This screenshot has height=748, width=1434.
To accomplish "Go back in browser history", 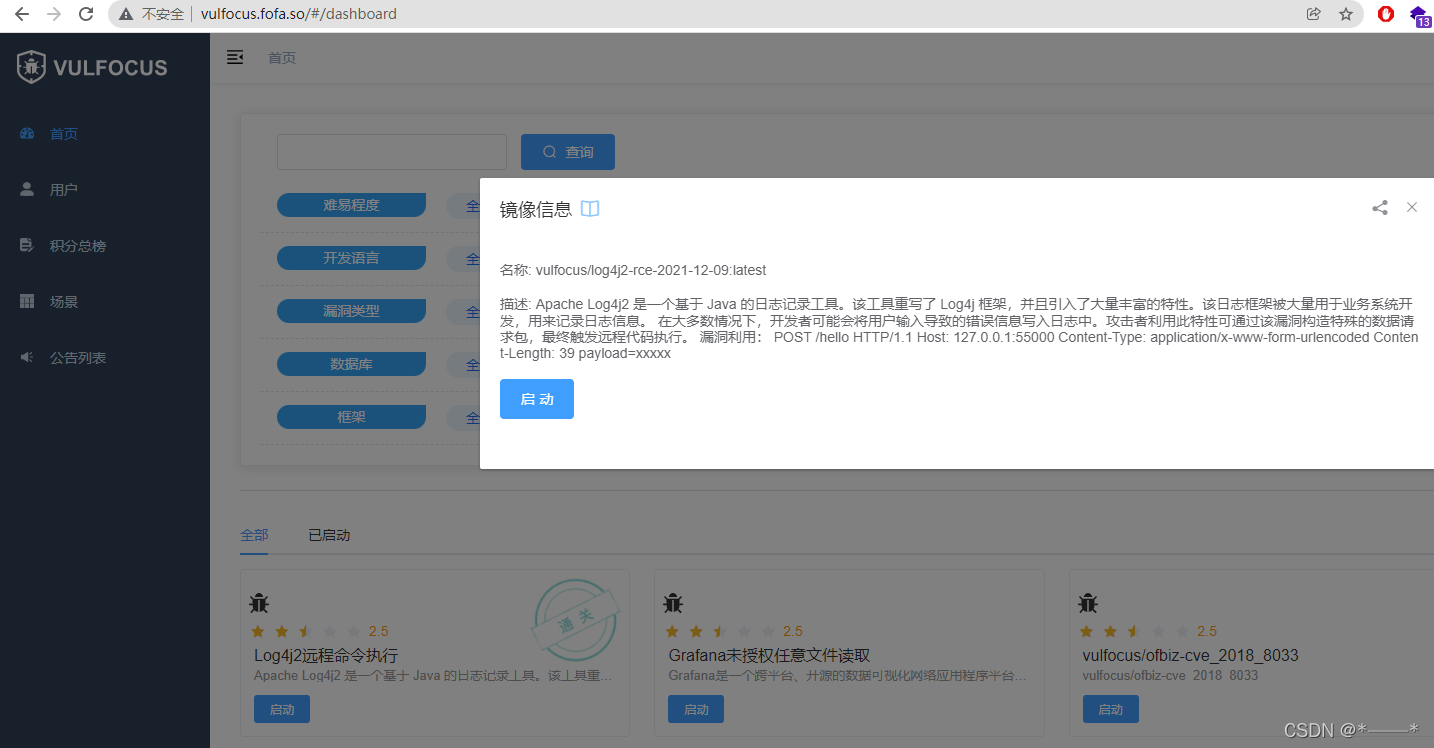I will point(22,14).
